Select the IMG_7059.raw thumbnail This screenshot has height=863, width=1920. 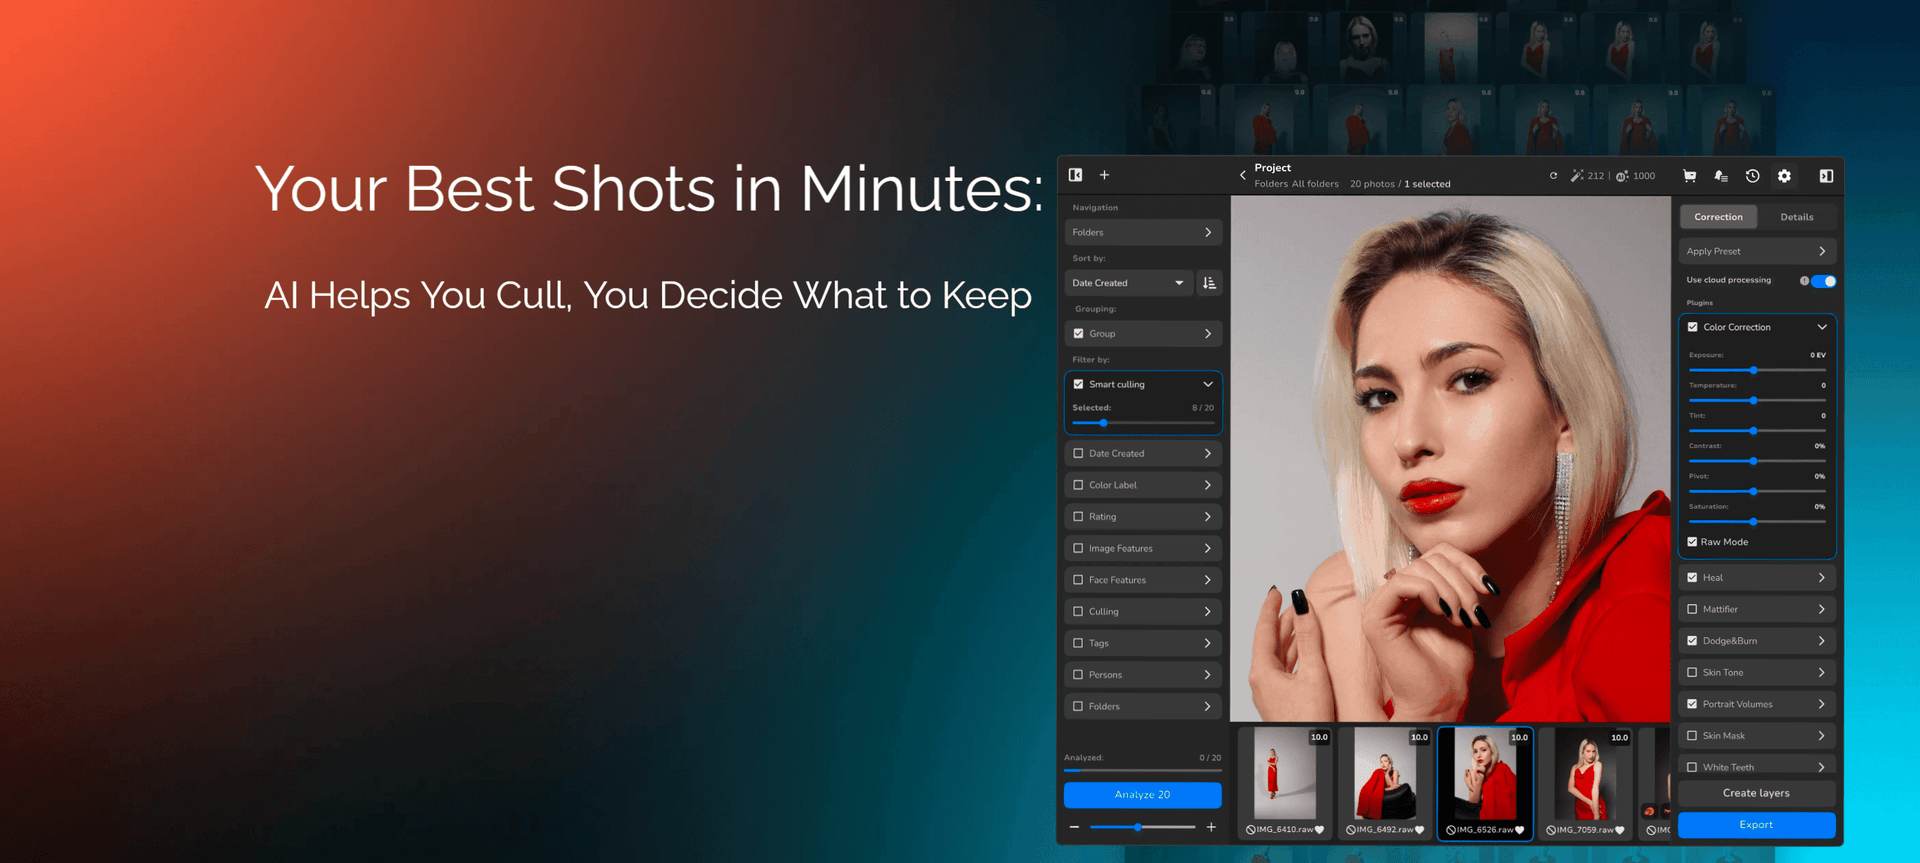tap(1585, 783)
